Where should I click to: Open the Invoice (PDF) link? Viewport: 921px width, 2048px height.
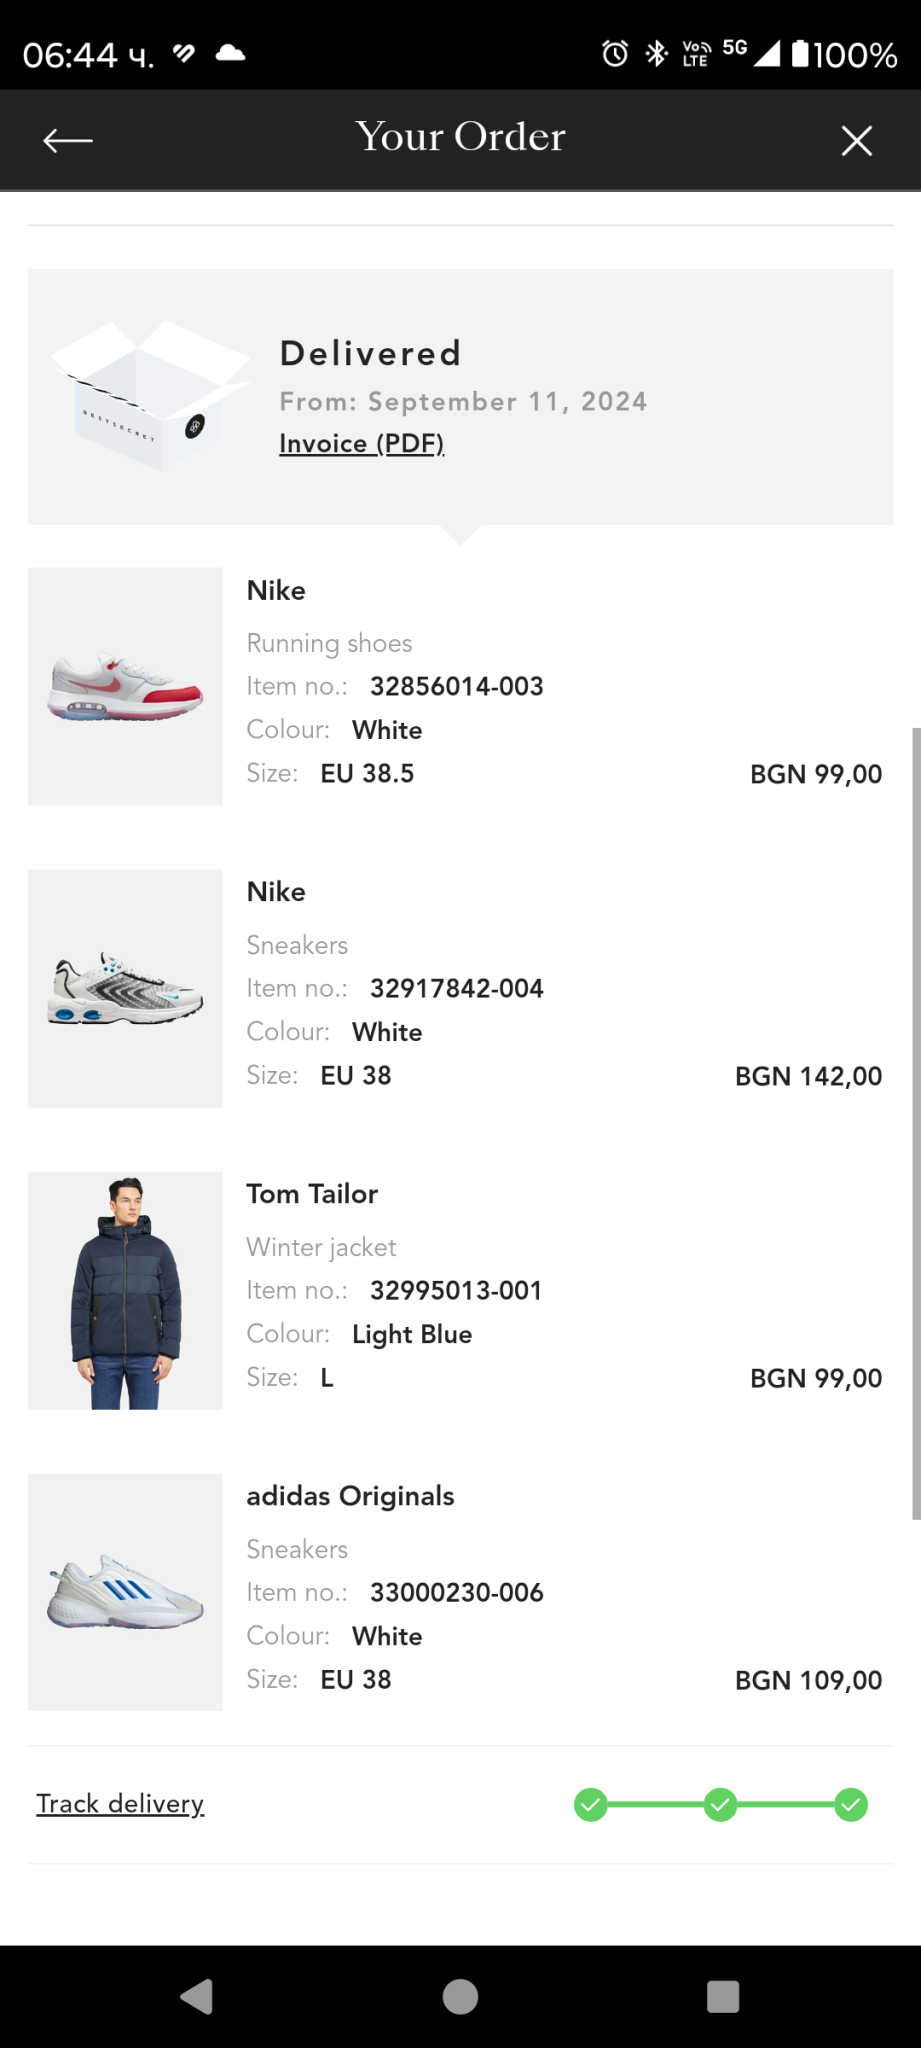pyautogui.click(x=361, y=443)
